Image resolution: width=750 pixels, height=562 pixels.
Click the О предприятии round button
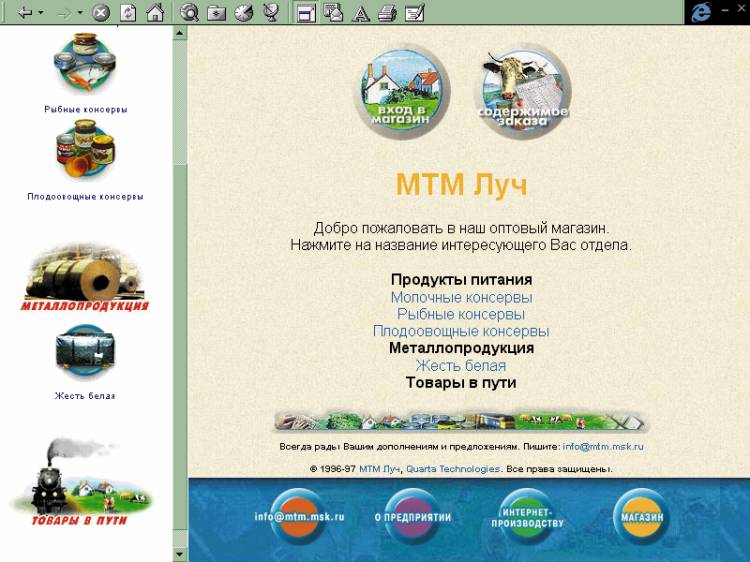413,516
